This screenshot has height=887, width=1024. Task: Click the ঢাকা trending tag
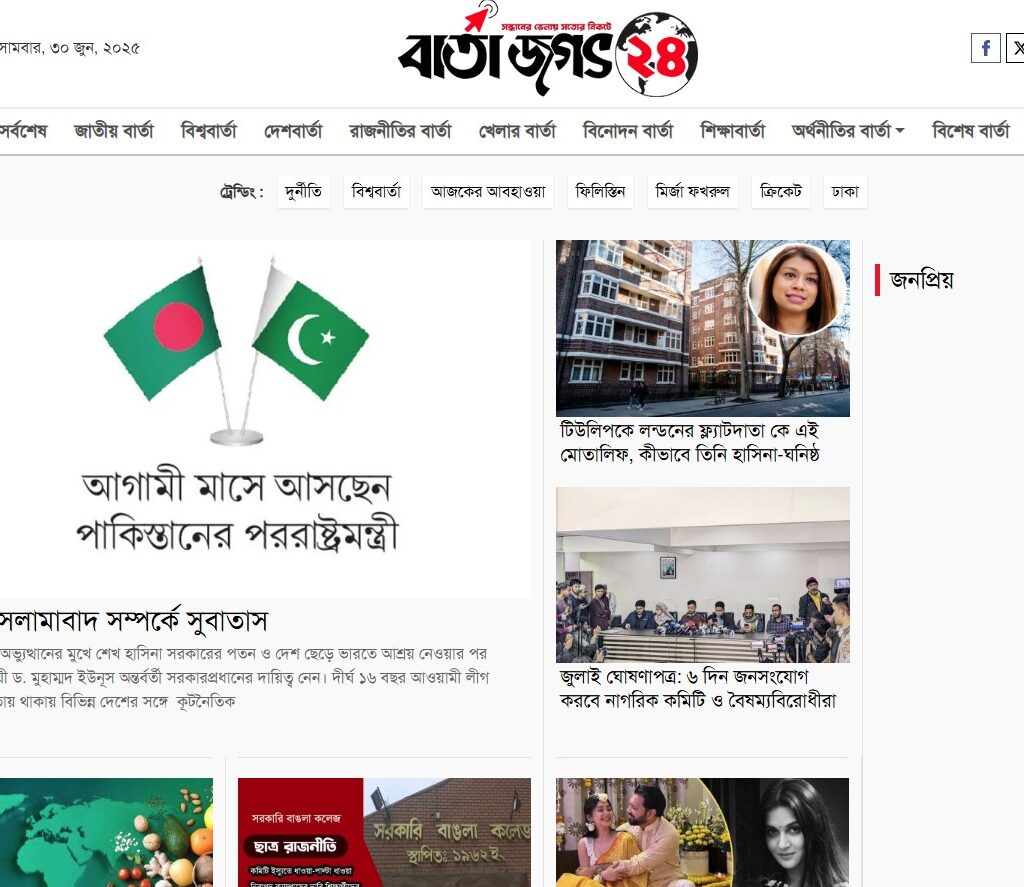pos(845,191)
